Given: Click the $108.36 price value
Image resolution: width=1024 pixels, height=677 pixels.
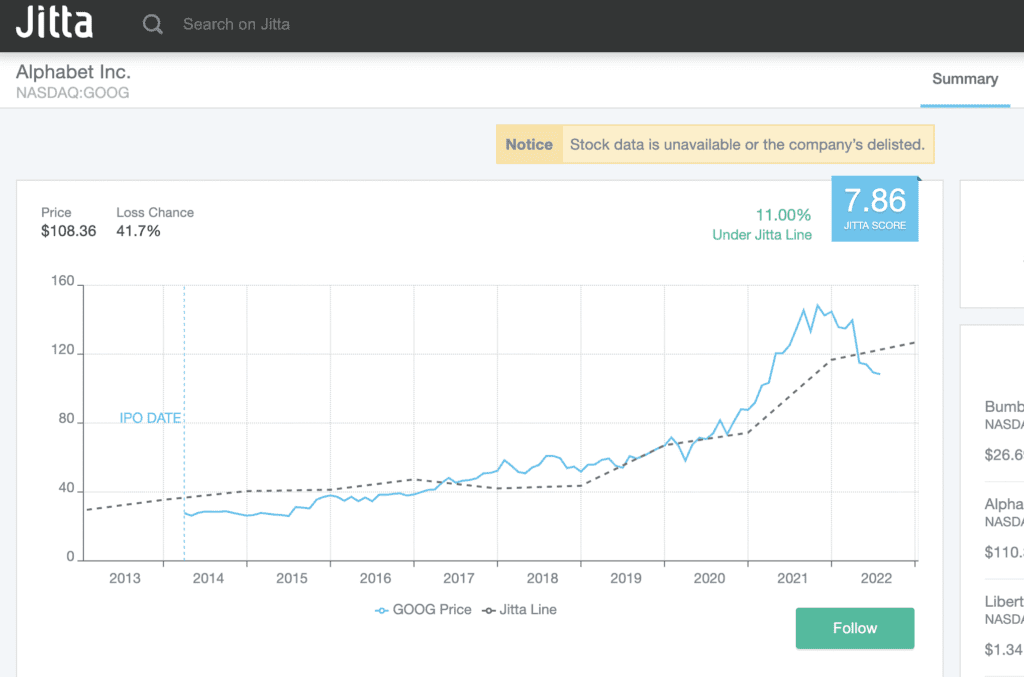Looking at the screenshot, I should point(69,231).
